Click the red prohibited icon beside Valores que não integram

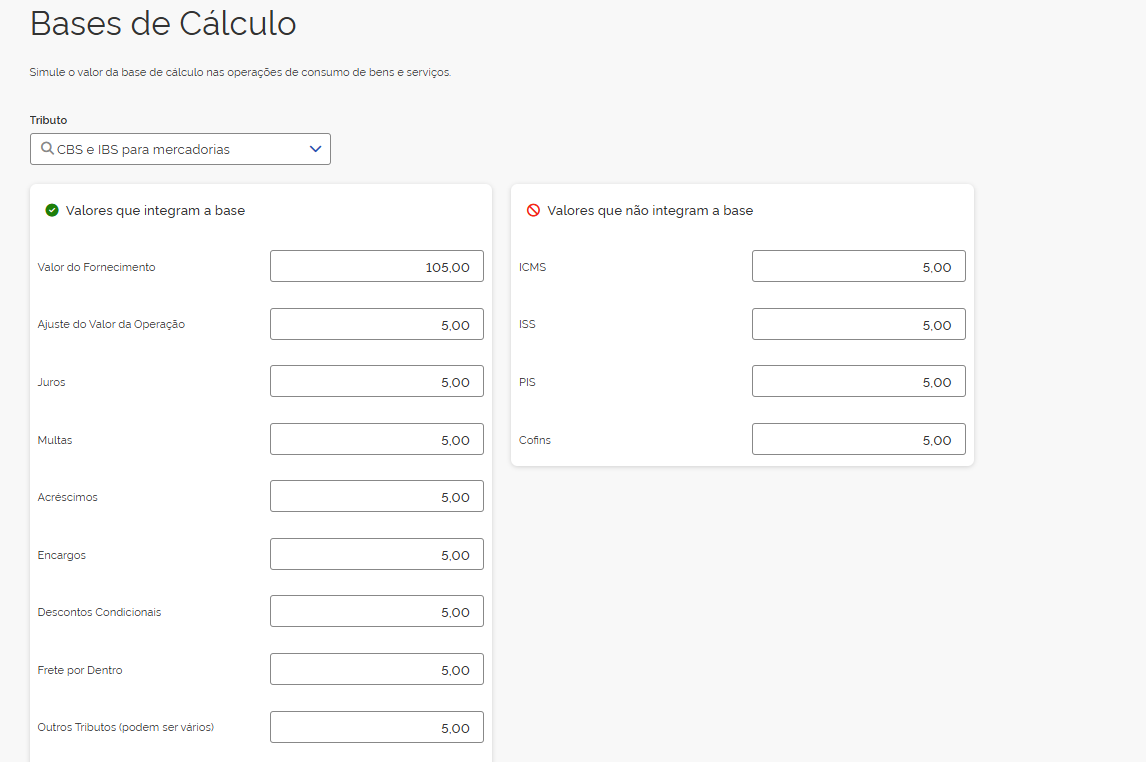(533, 210)
